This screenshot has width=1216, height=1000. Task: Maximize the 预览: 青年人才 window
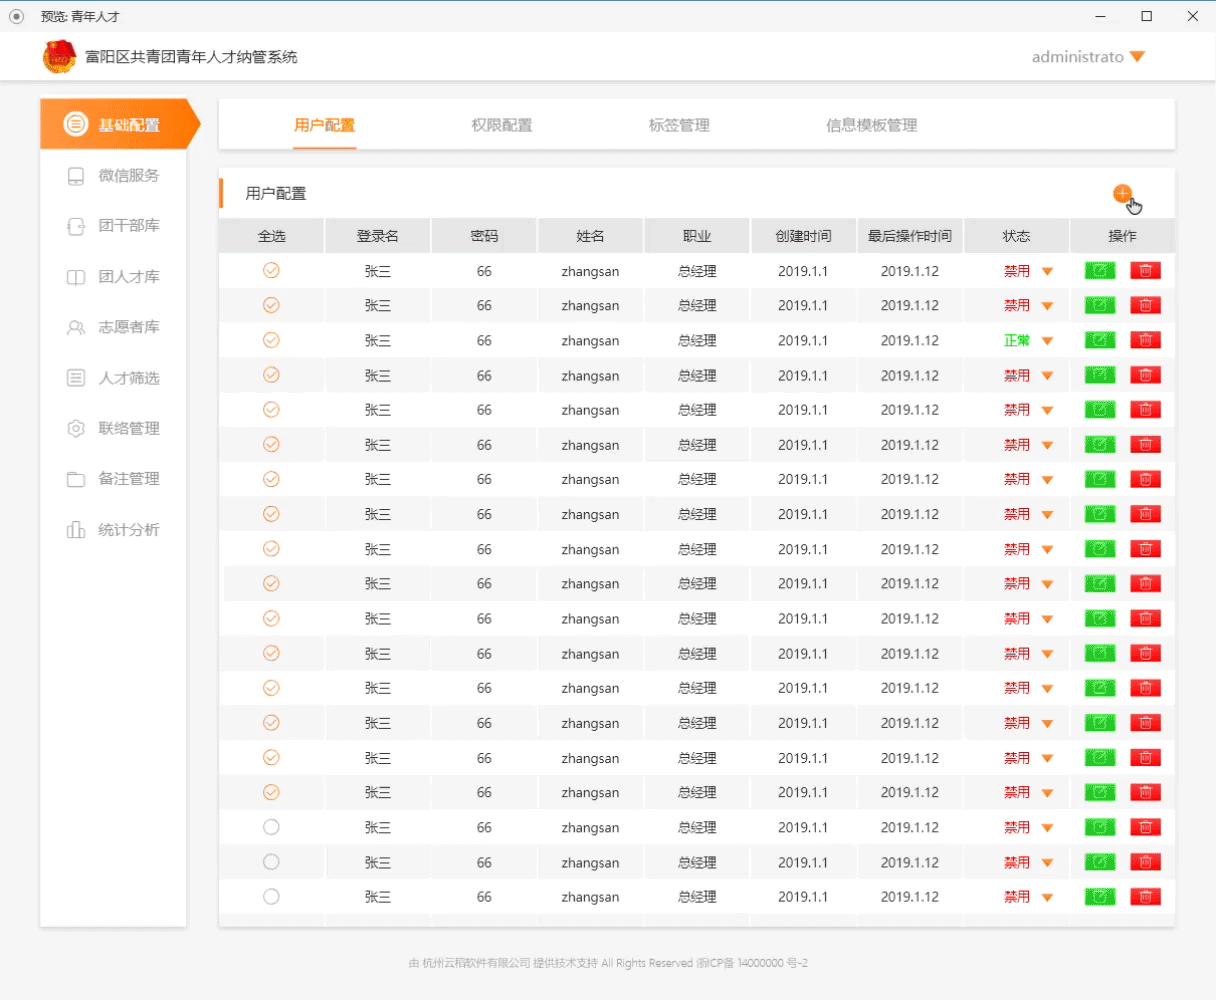[x=1147, y=16]
